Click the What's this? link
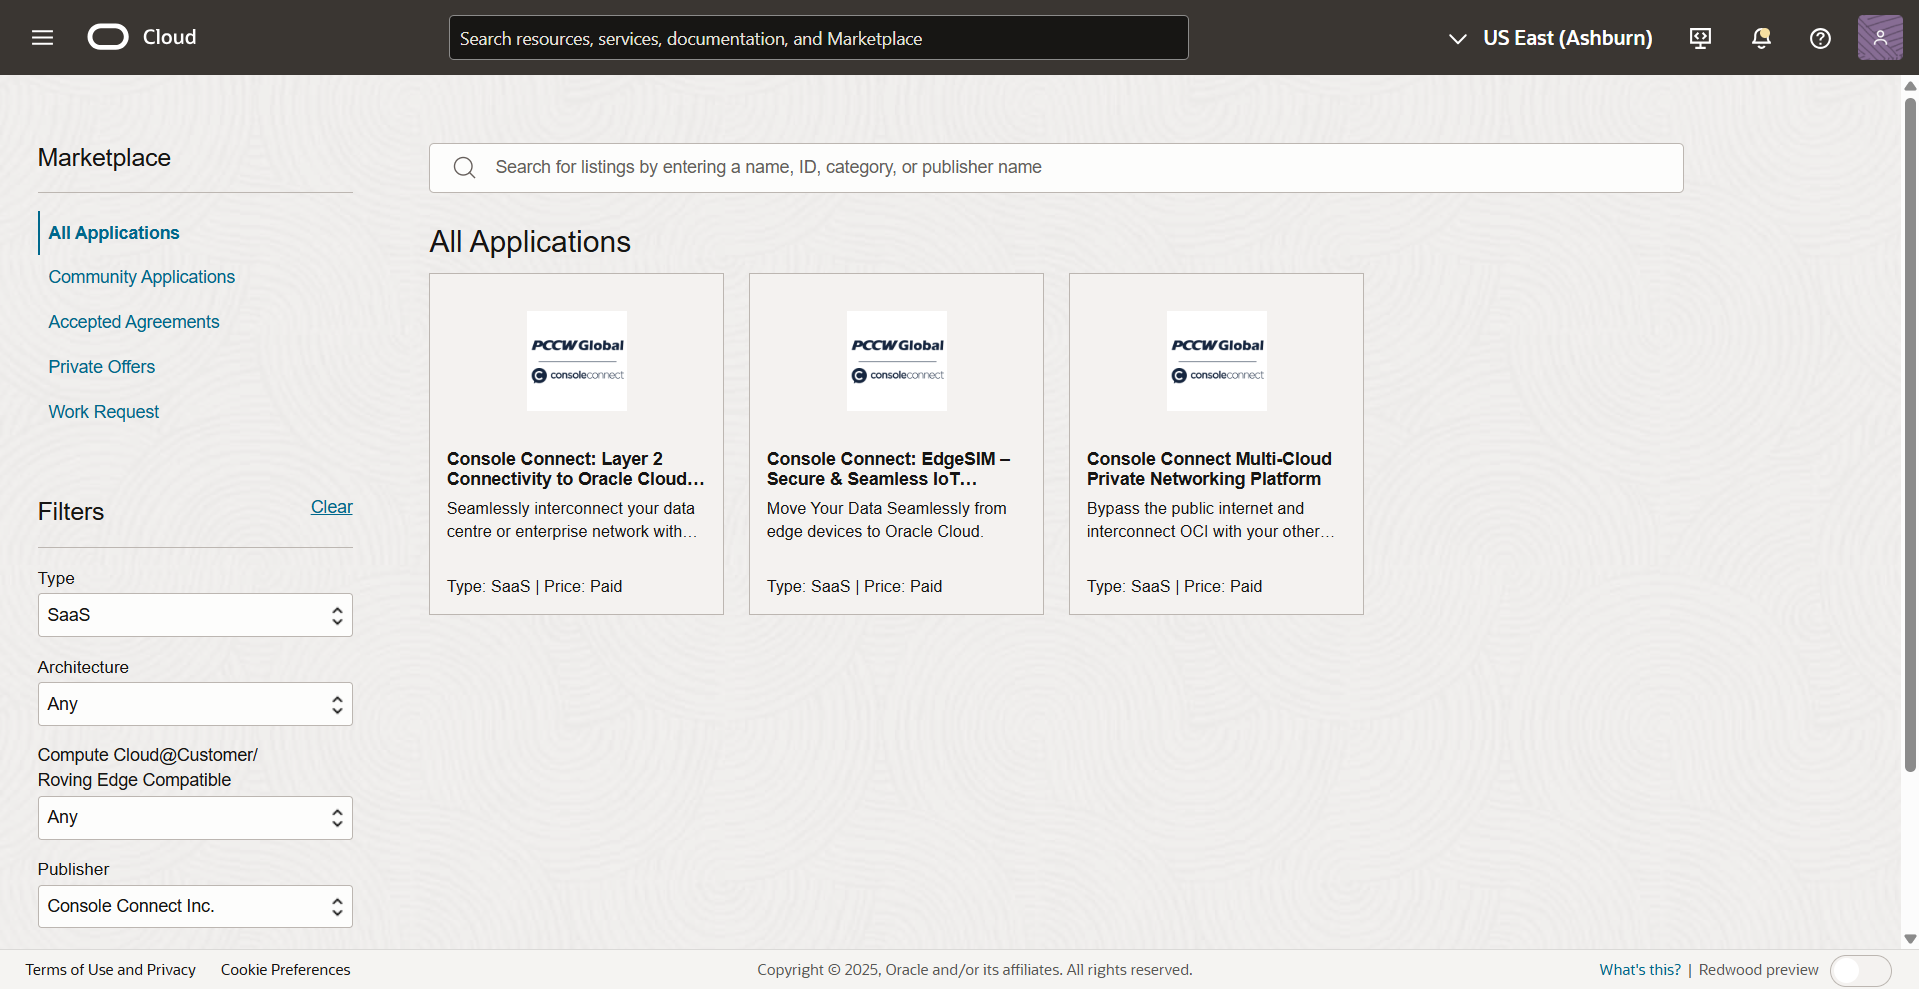Screen dimensions: 1919x989 click(1640, 970)
